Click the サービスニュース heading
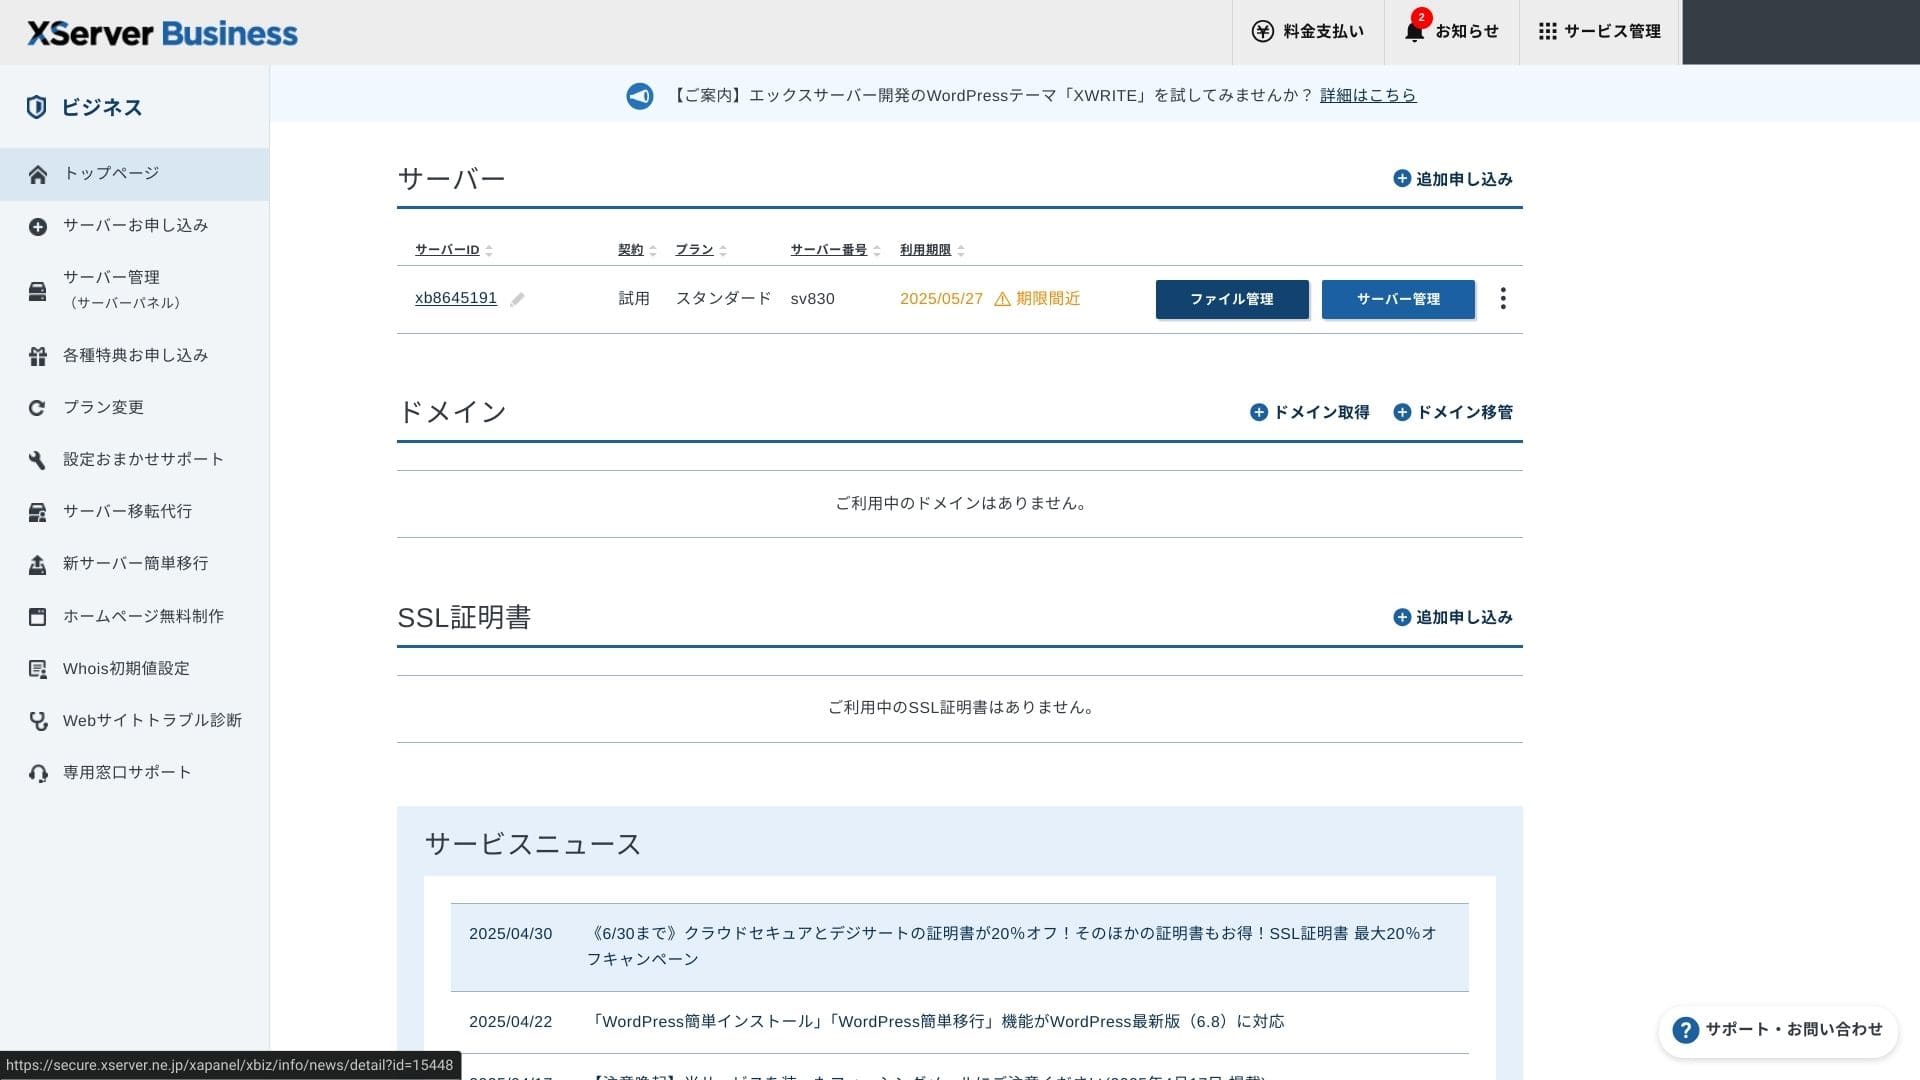The image size is (1920, 1080). [533, 844]
